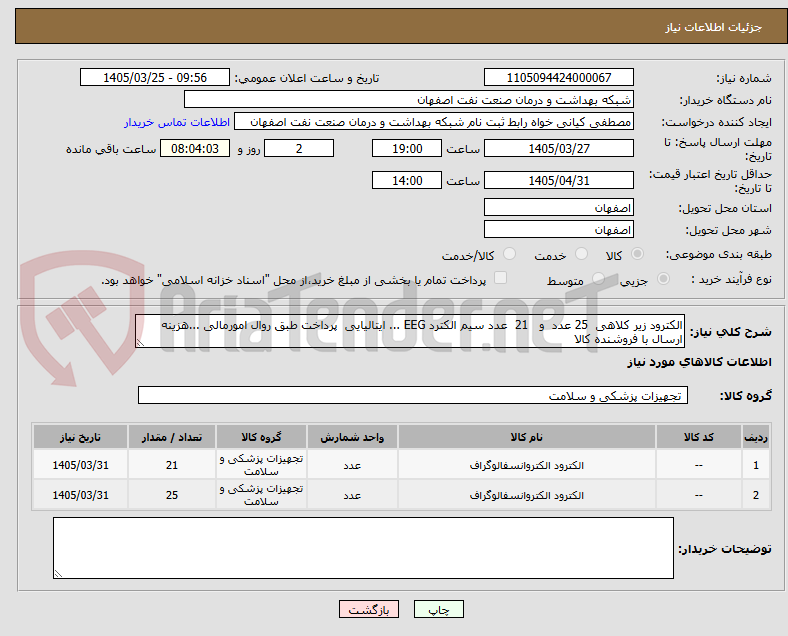788x636 pixels.
Task: Click the remaining time field 08:04:03
Action: tap(195, 148)
